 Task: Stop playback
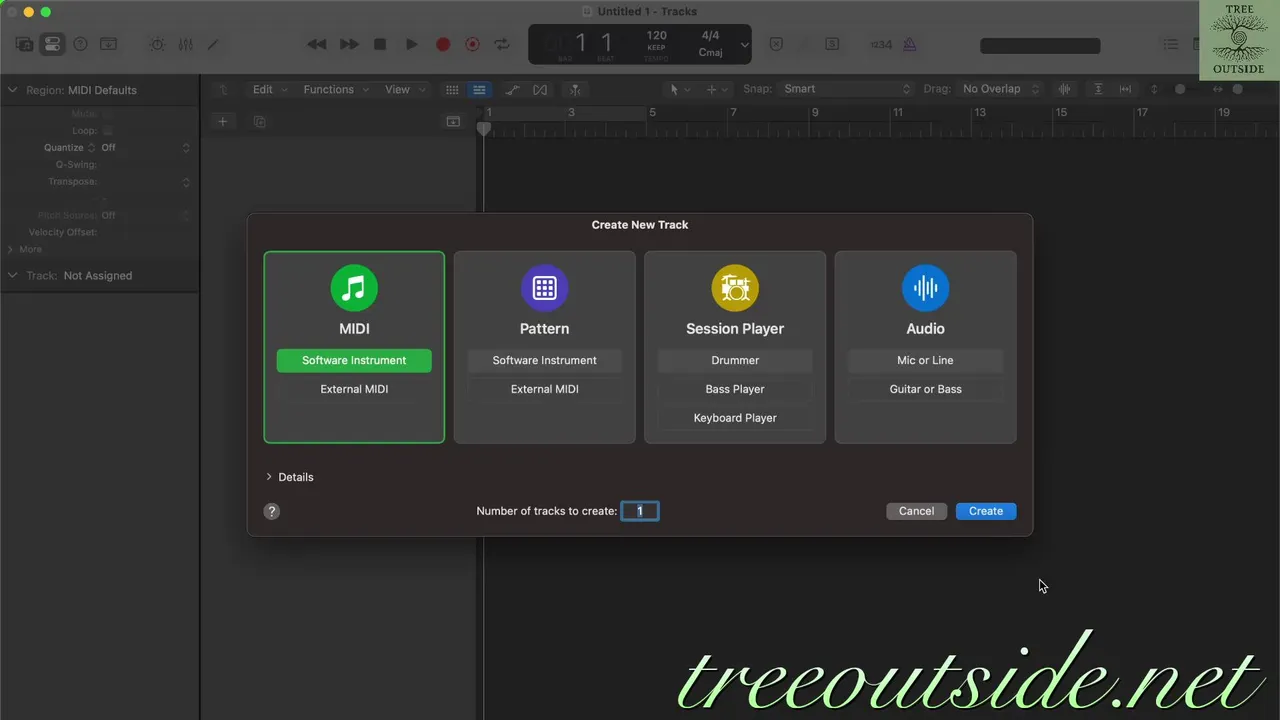click(x=380, y=44)
